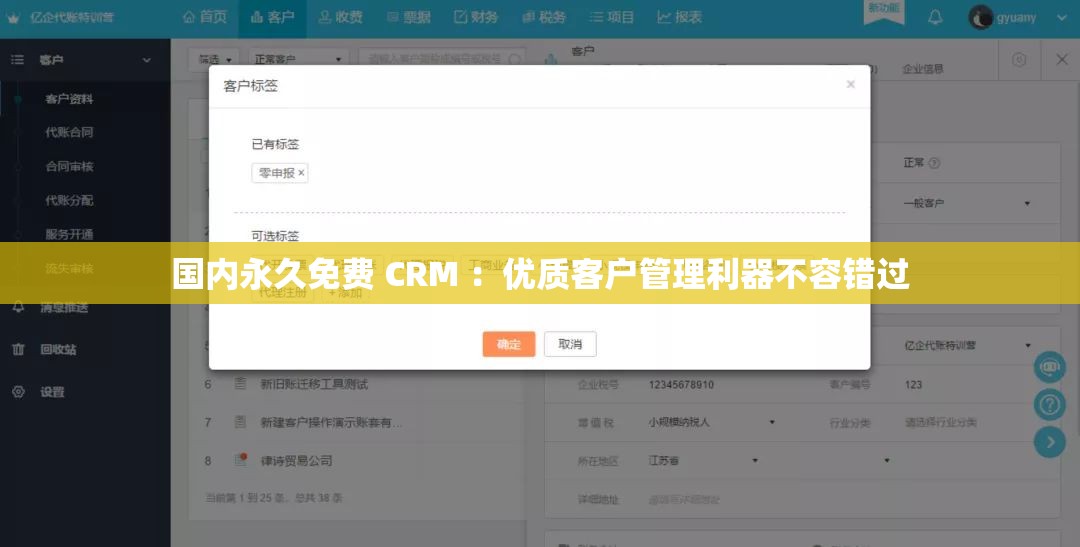Open 收费 in top navigation

[340, 17]
